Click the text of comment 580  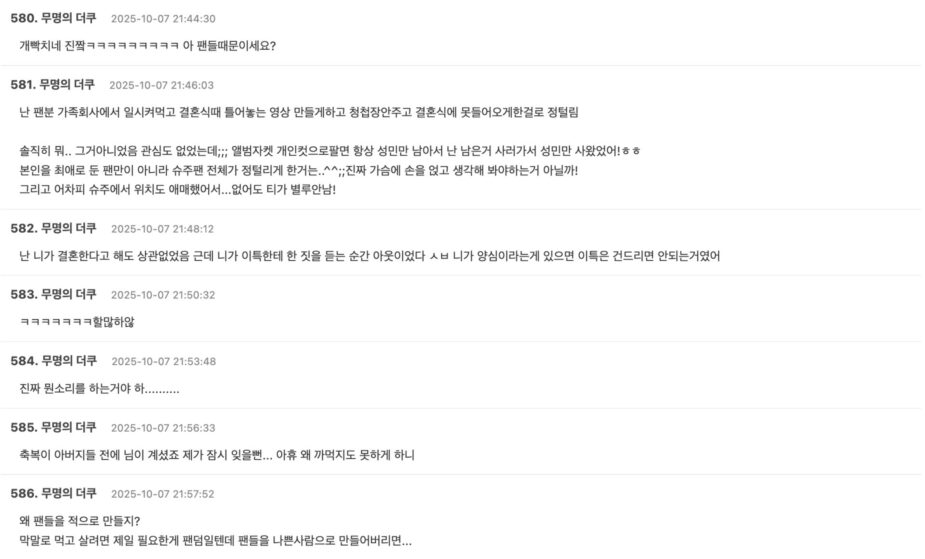click(x=148, y=46)
